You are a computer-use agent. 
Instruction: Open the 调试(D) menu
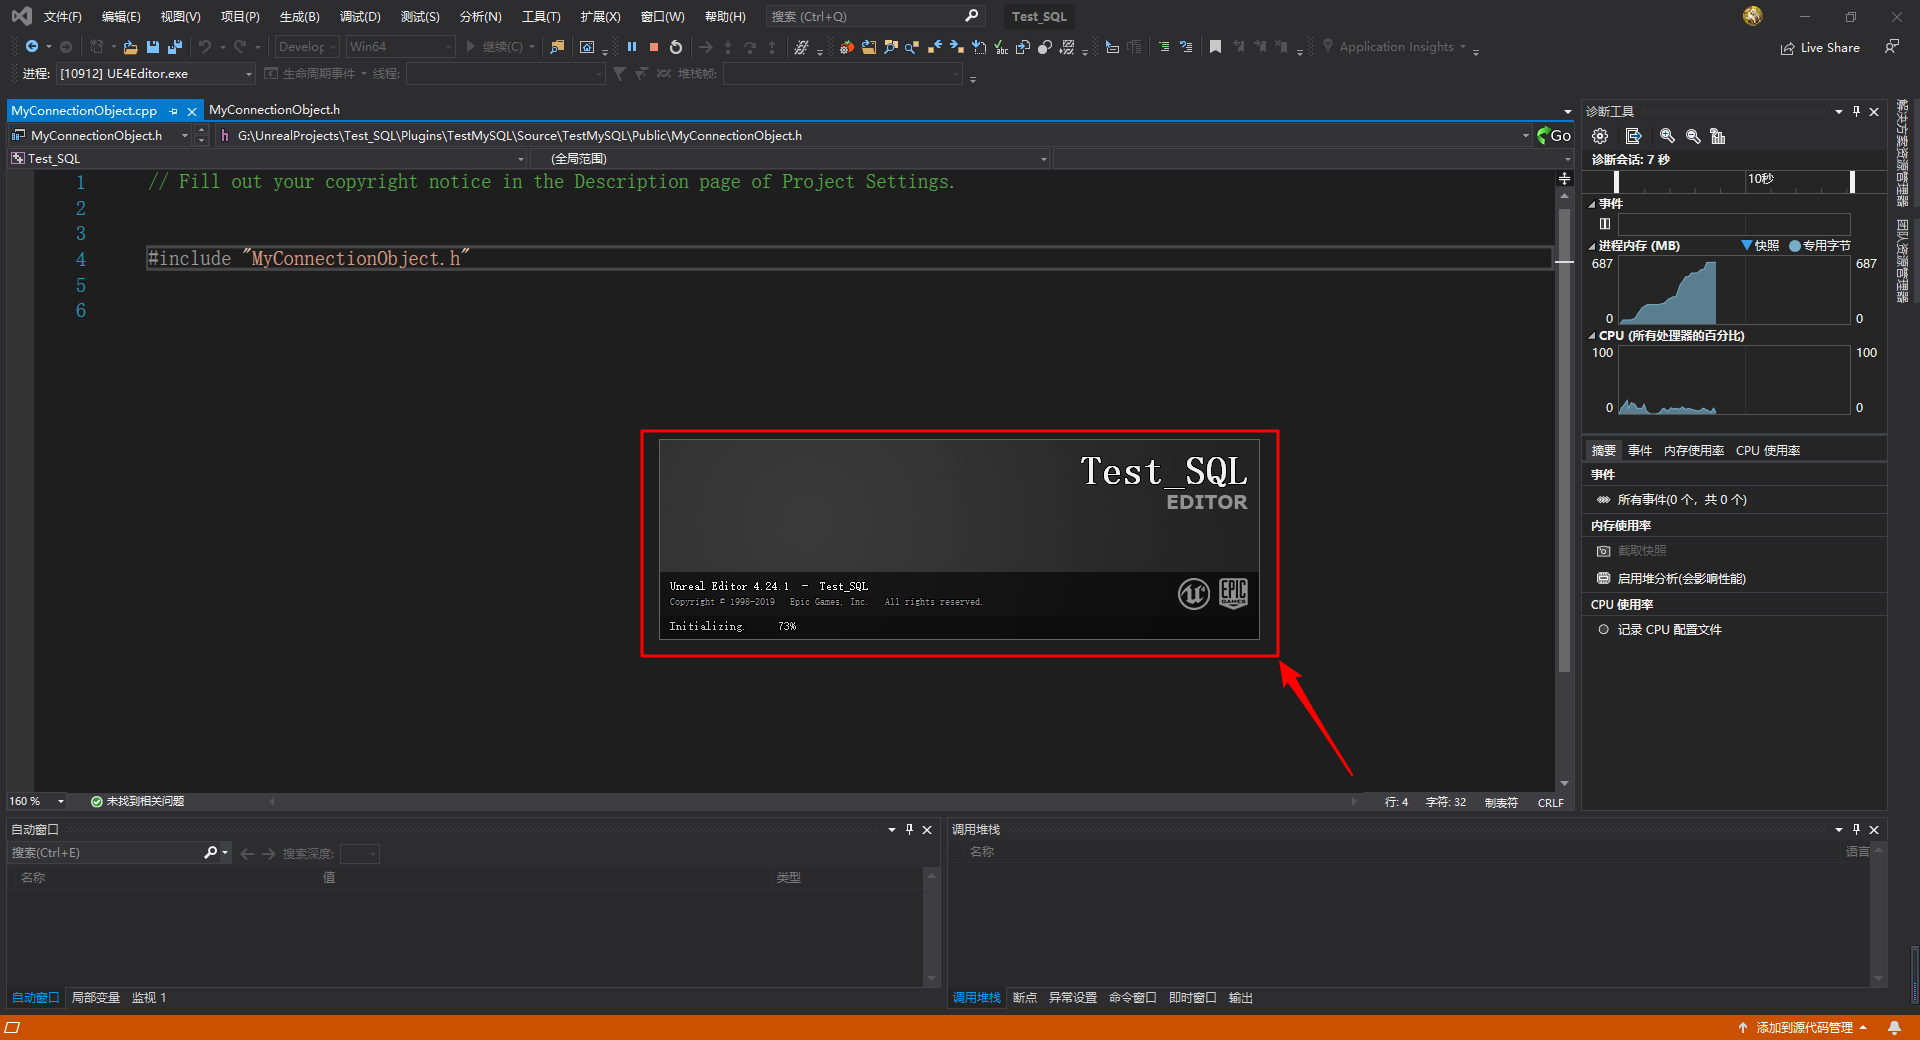tap(359, 16)
